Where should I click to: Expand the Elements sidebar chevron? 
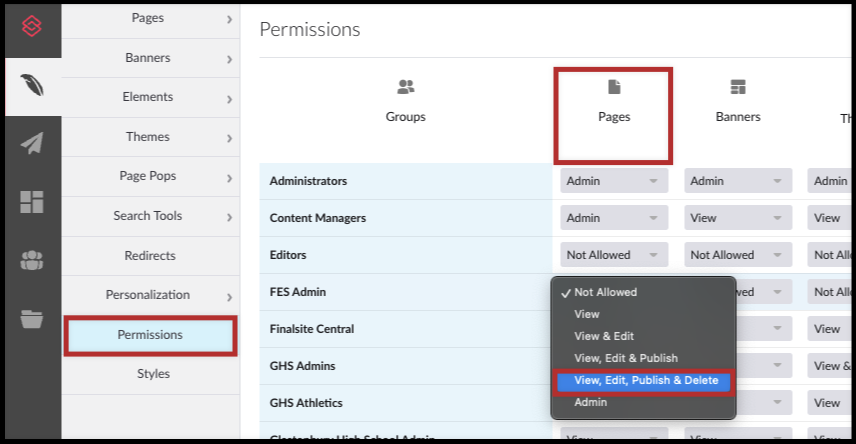(229, 99)
